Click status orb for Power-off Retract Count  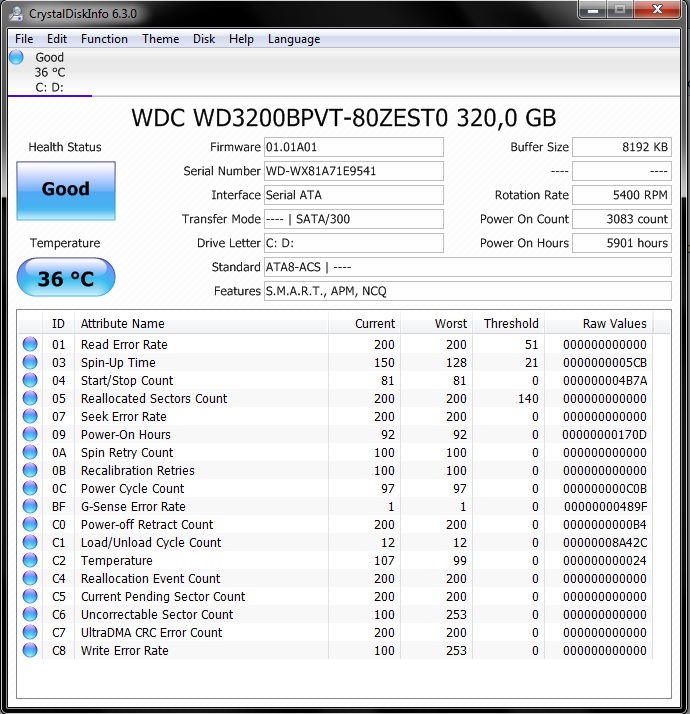pos(30,525)
